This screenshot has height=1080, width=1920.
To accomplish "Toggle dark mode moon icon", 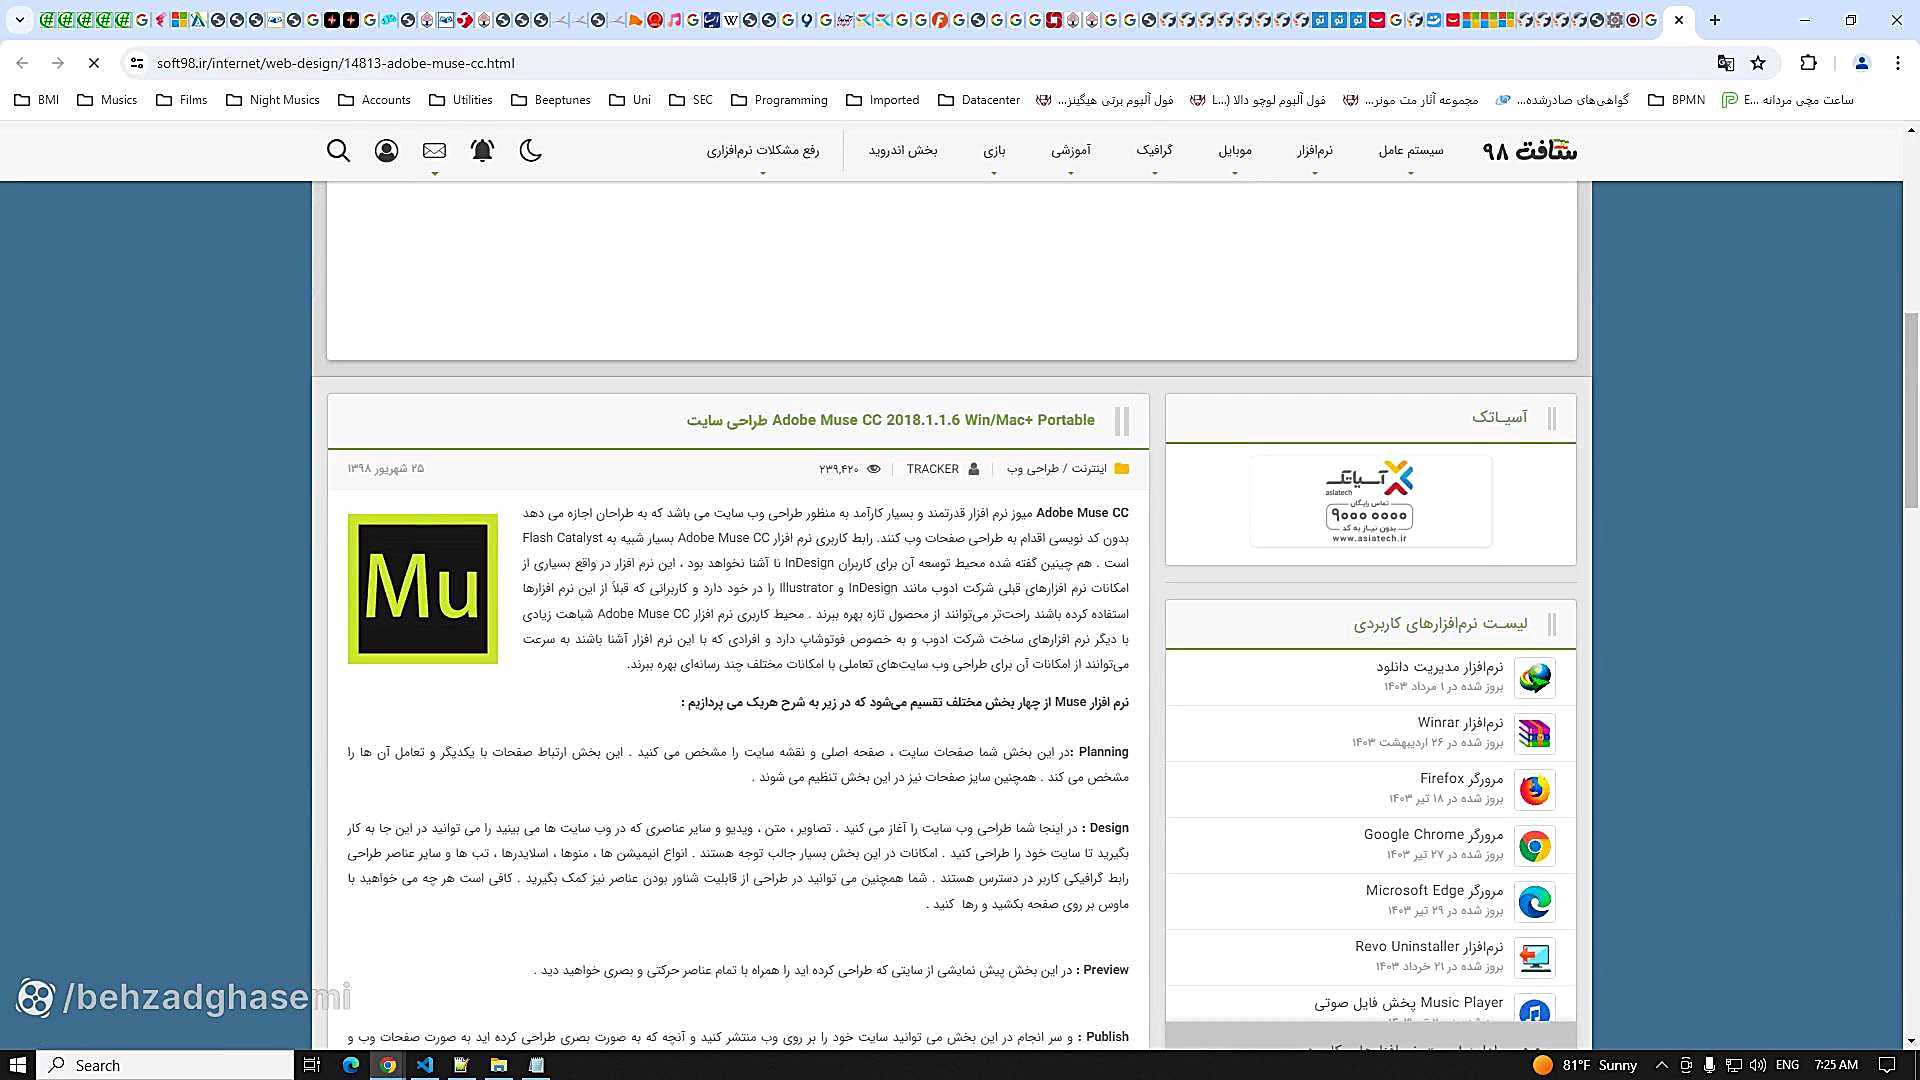I will click(x=531, y=151).
